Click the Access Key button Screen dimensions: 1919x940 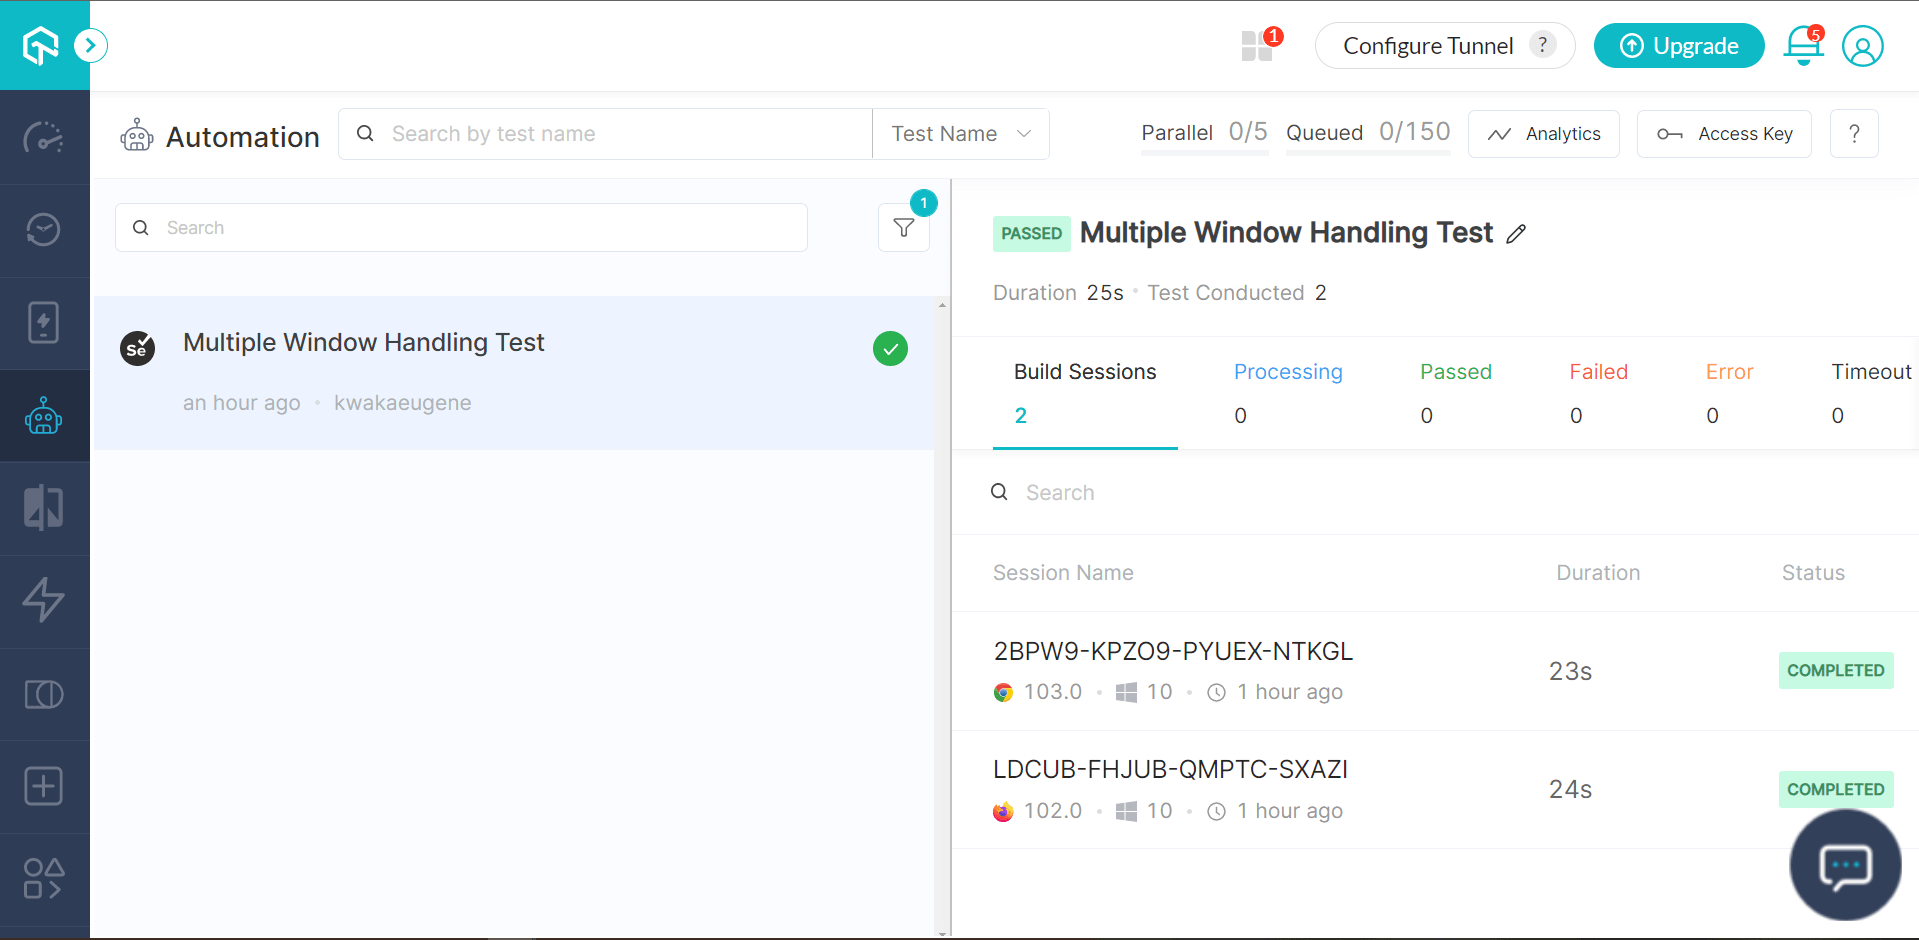coord(1723,133)
